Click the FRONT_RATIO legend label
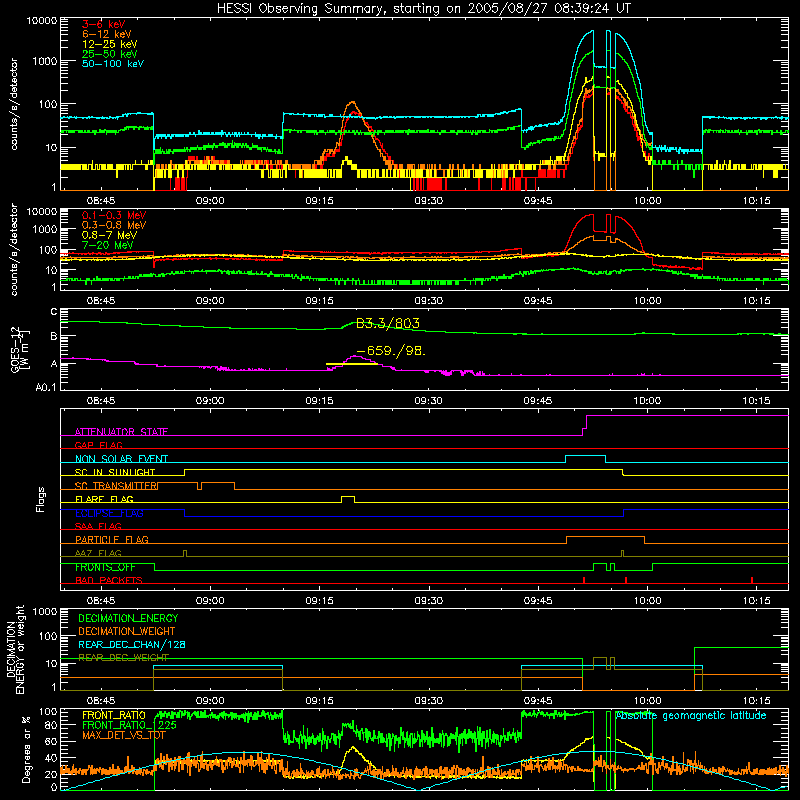The image size is (800, 800). pos(114,715)
